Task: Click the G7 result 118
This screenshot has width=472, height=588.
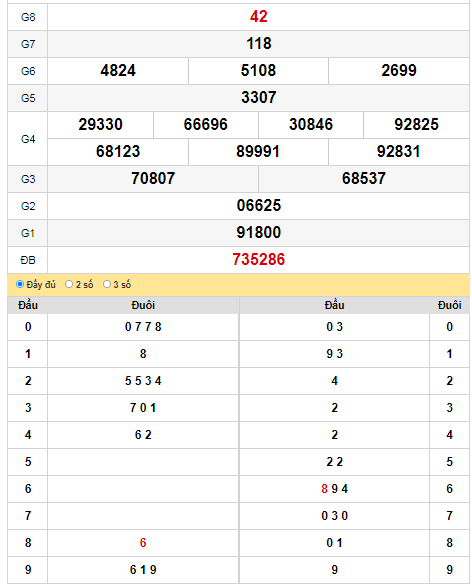Action: point(259,44)
